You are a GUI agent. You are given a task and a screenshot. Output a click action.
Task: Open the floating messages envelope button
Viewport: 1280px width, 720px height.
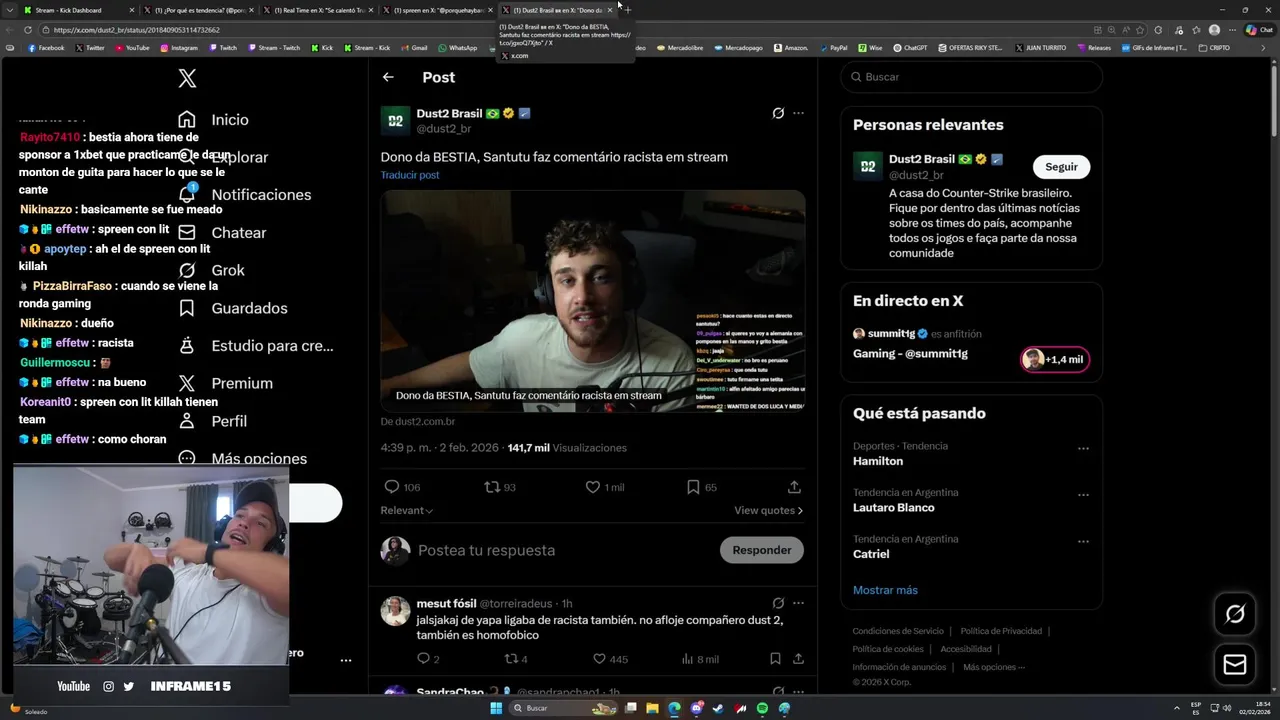pyautogui.click(x=1235, y=665)
